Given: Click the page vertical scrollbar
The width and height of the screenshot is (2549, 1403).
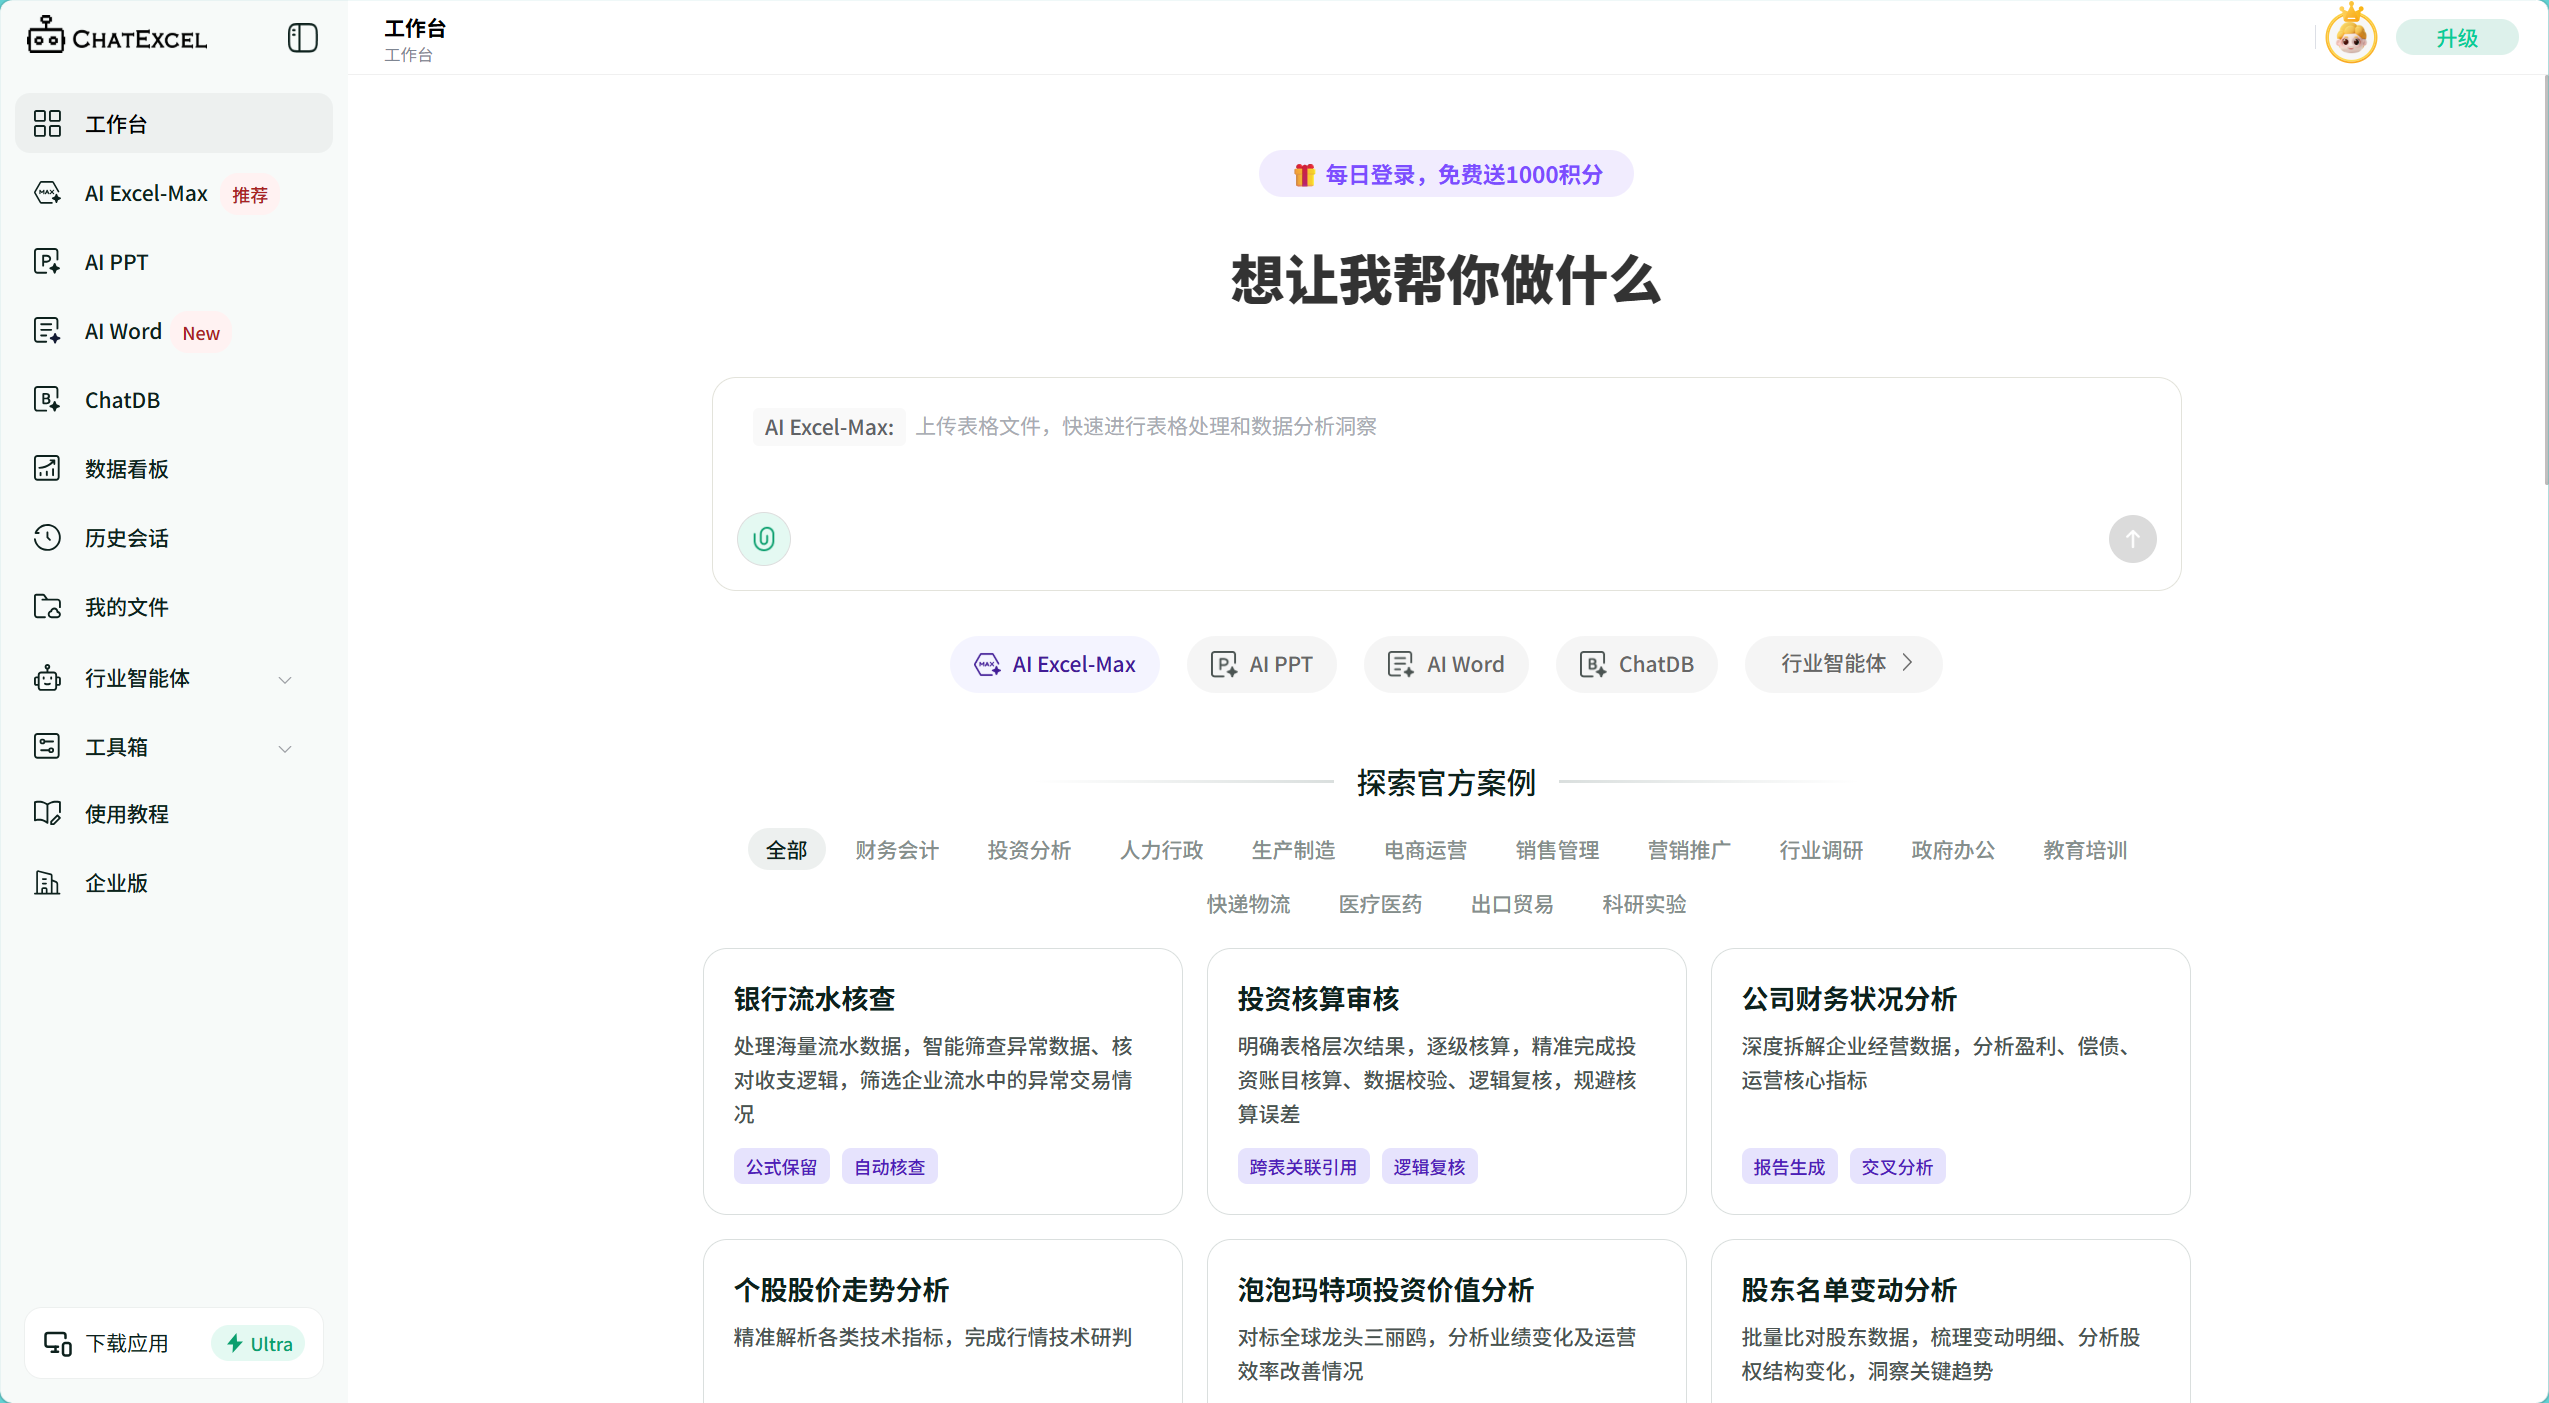Looking at the screenshot, I should pyautogui.click(x=2545, y=280).
